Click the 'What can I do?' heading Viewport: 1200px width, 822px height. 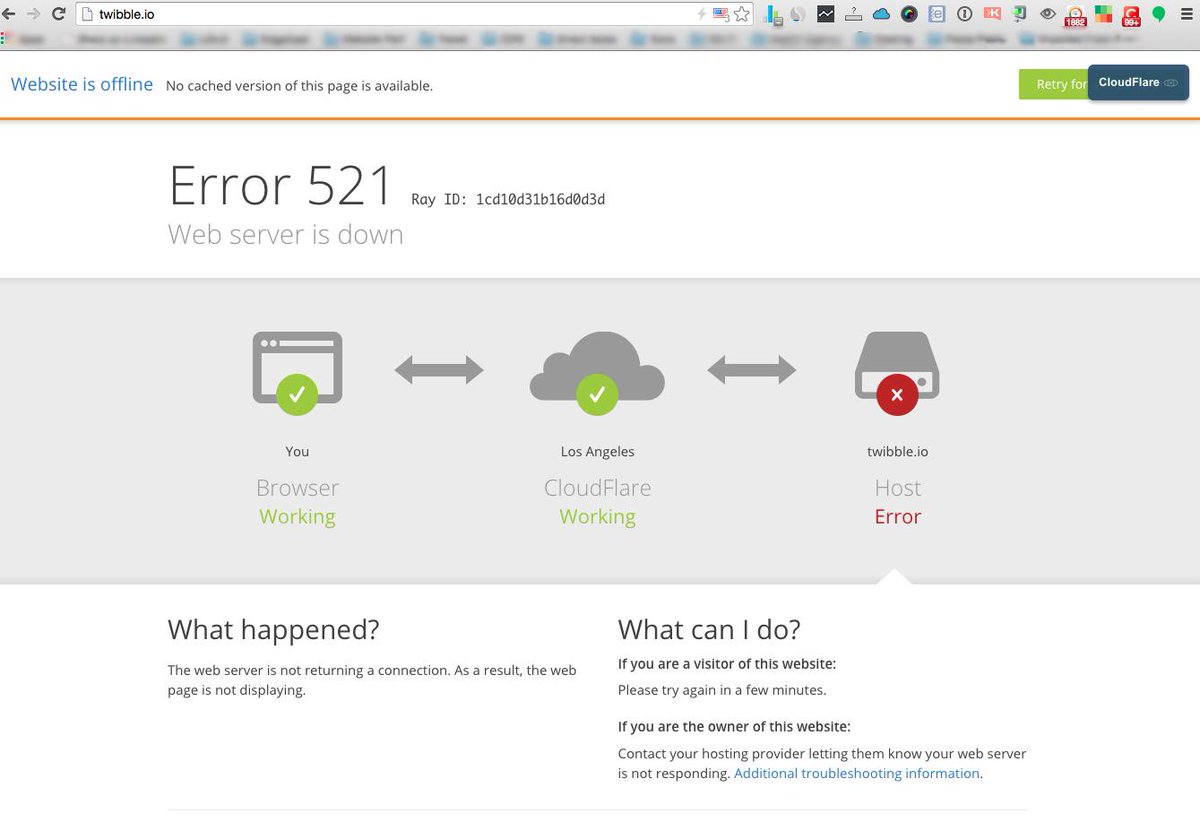pos(709,630)
